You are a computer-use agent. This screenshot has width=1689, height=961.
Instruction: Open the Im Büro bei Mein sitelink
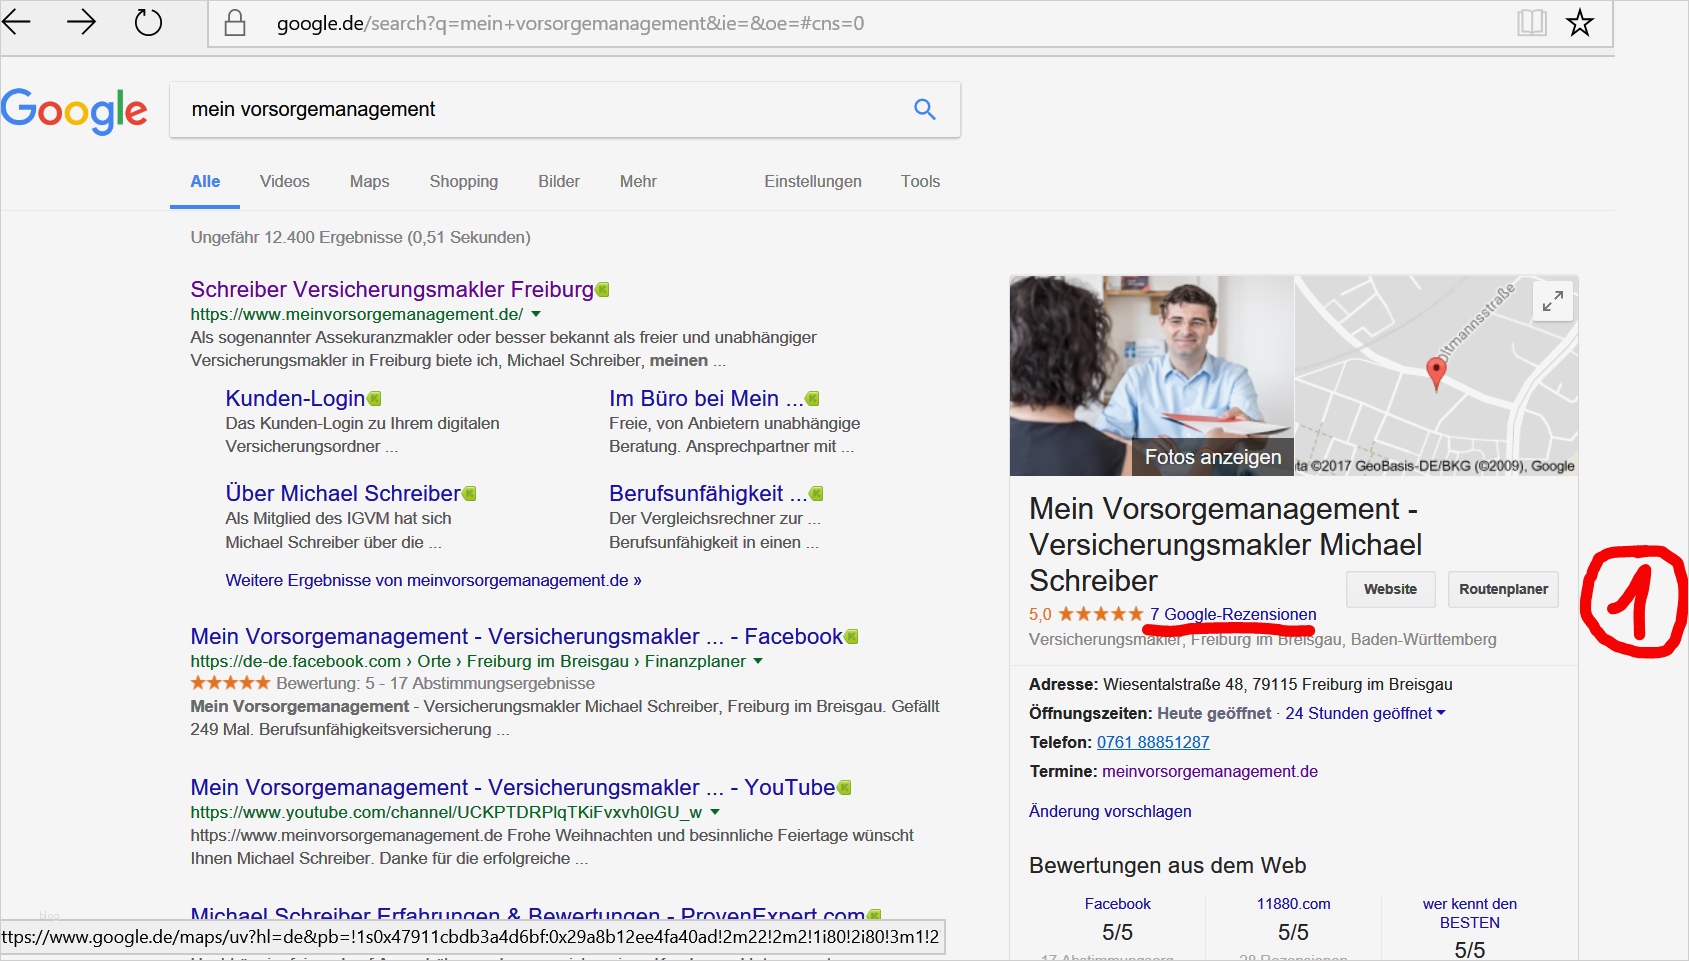point(705,398)
